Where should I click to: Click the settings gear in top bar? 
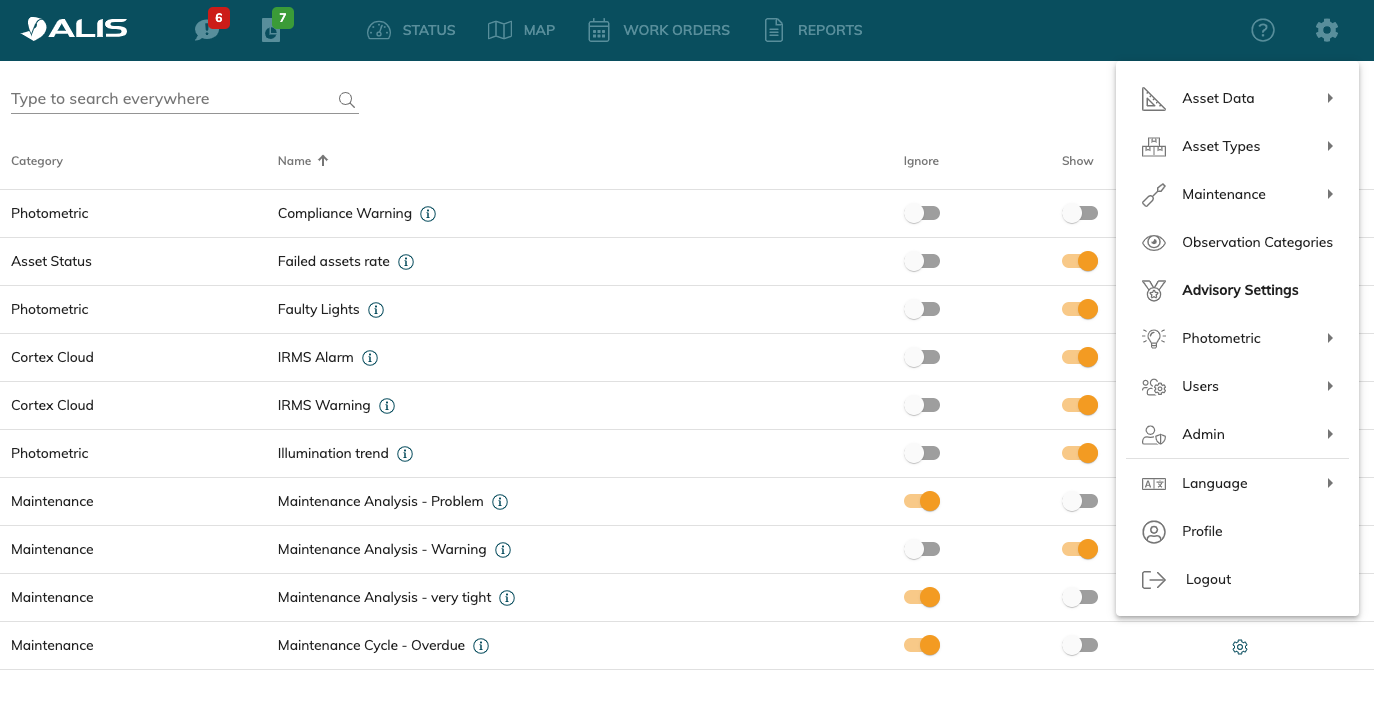(x=1326, y=30)
